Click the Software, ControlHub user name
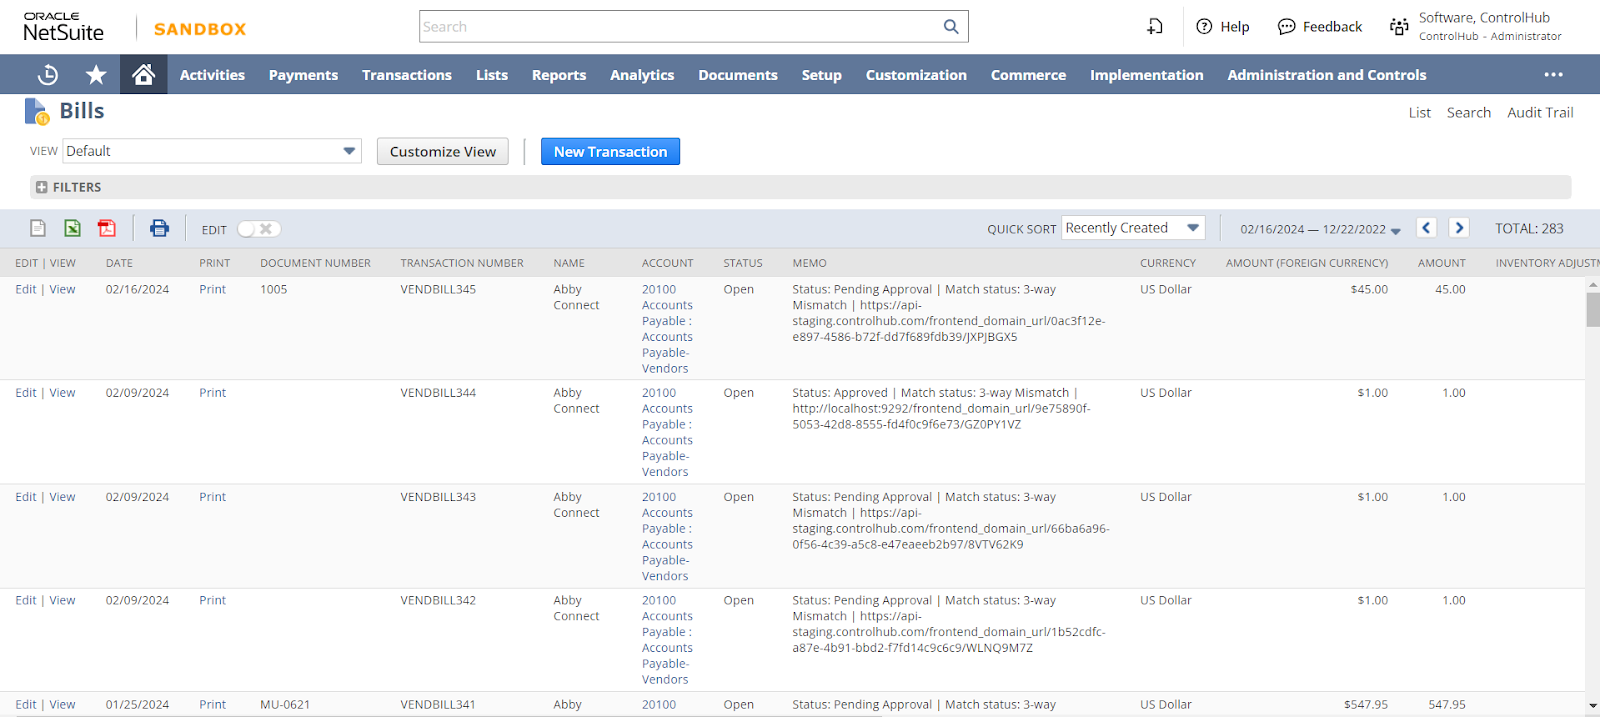The width and height of the screenshot is (1600, 717). 1484,18
